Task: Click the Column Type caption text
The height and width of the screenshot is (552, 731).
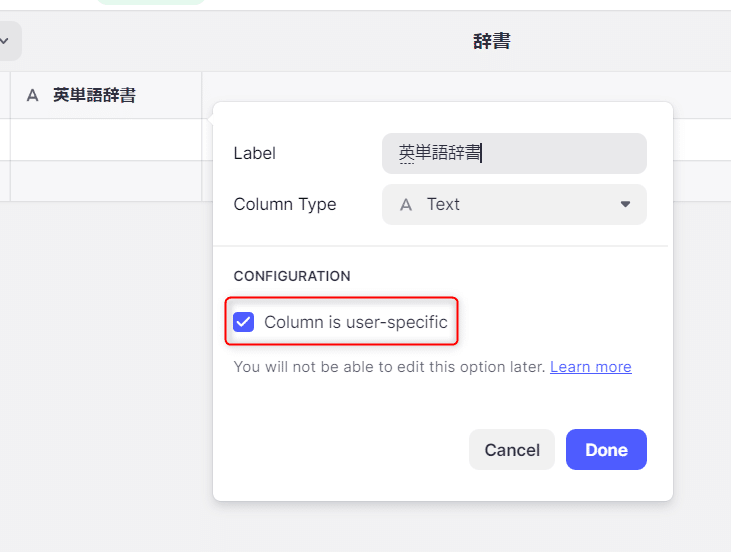Action: point(285,204)
